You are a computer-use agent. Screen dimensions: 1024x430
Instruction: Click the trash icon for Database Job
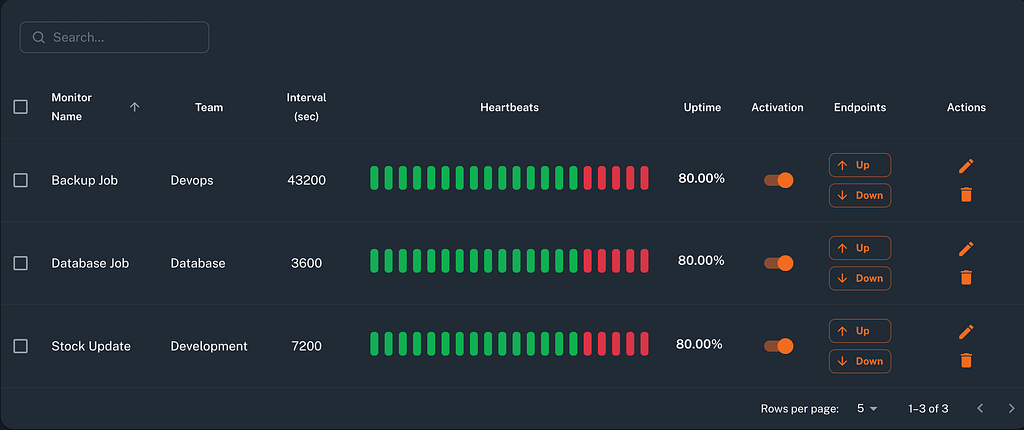click(967, 277)
